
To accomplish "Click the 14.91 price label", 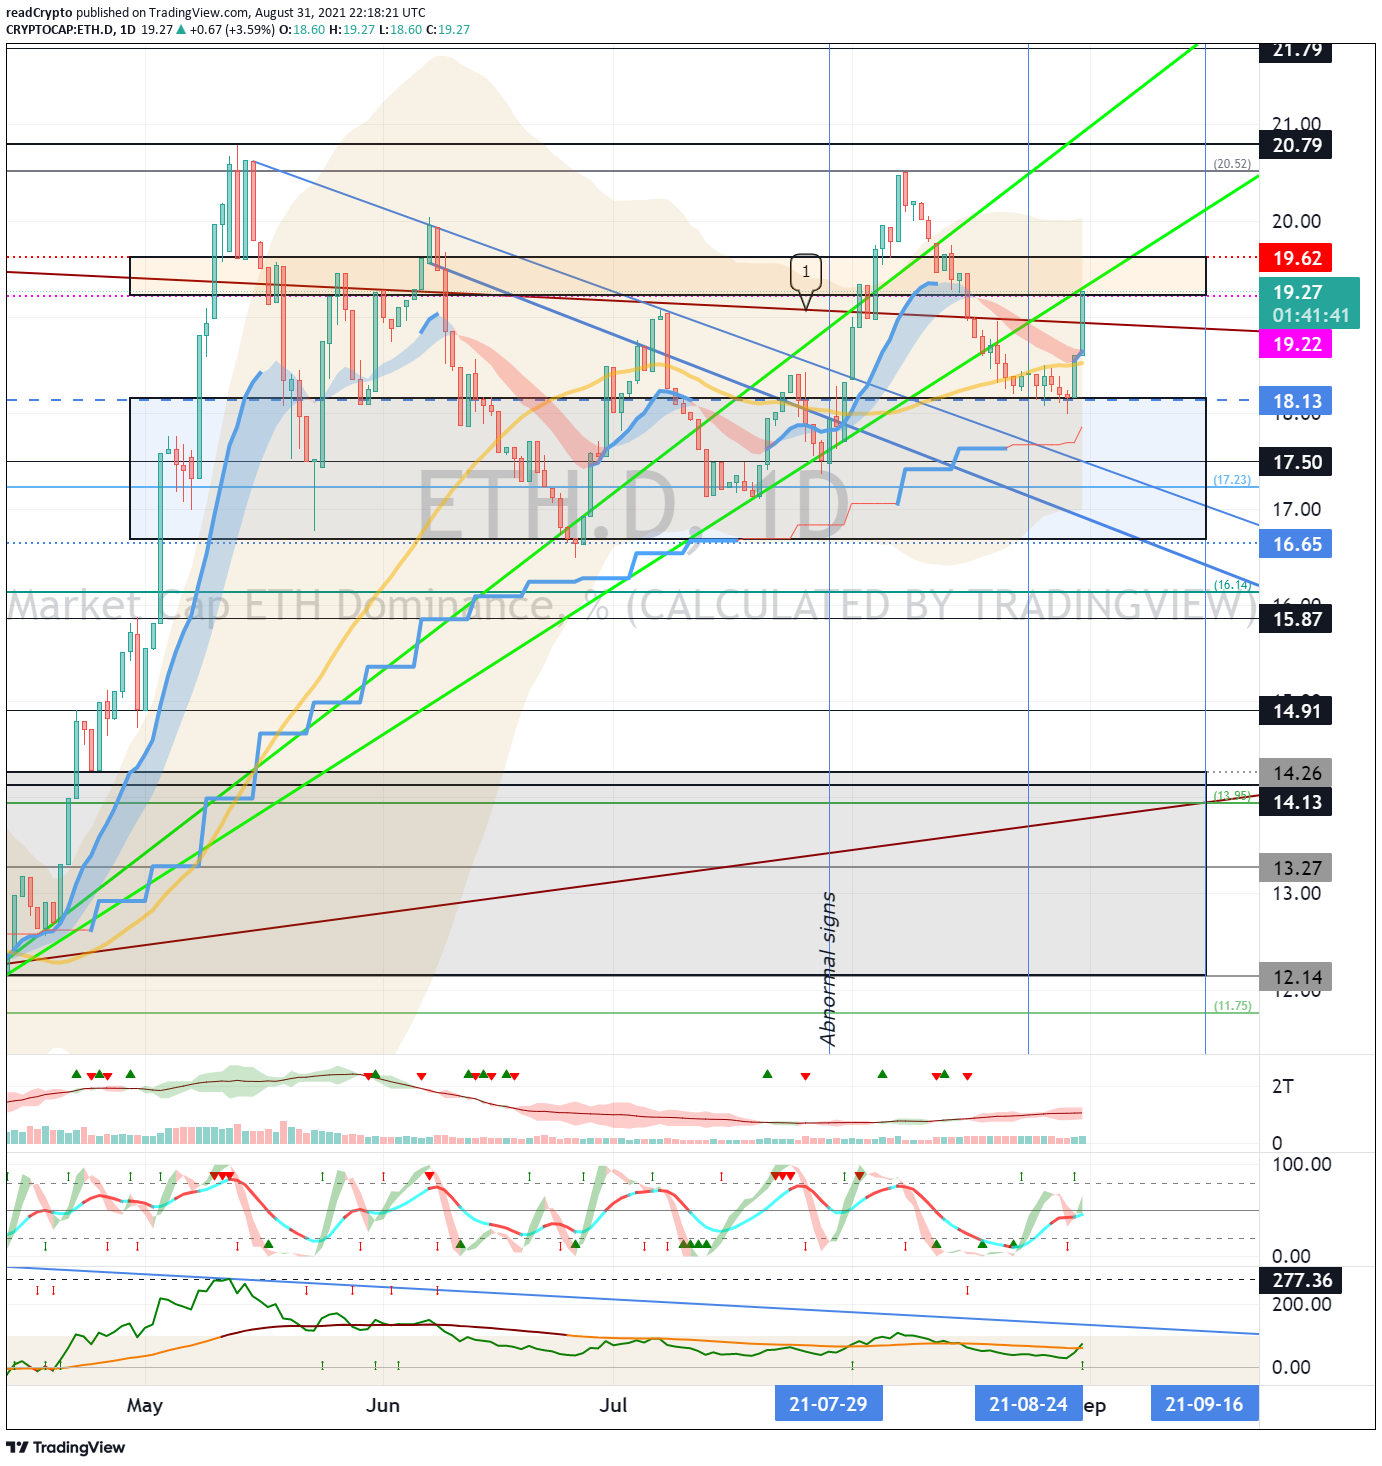I will pos(1296,711).
